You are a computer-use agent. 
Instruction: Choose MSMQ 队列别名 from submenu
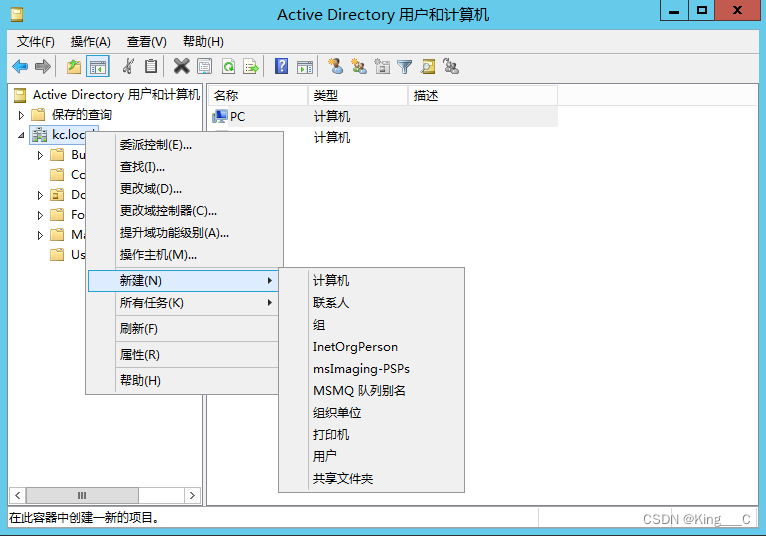(x=371, y=390)
